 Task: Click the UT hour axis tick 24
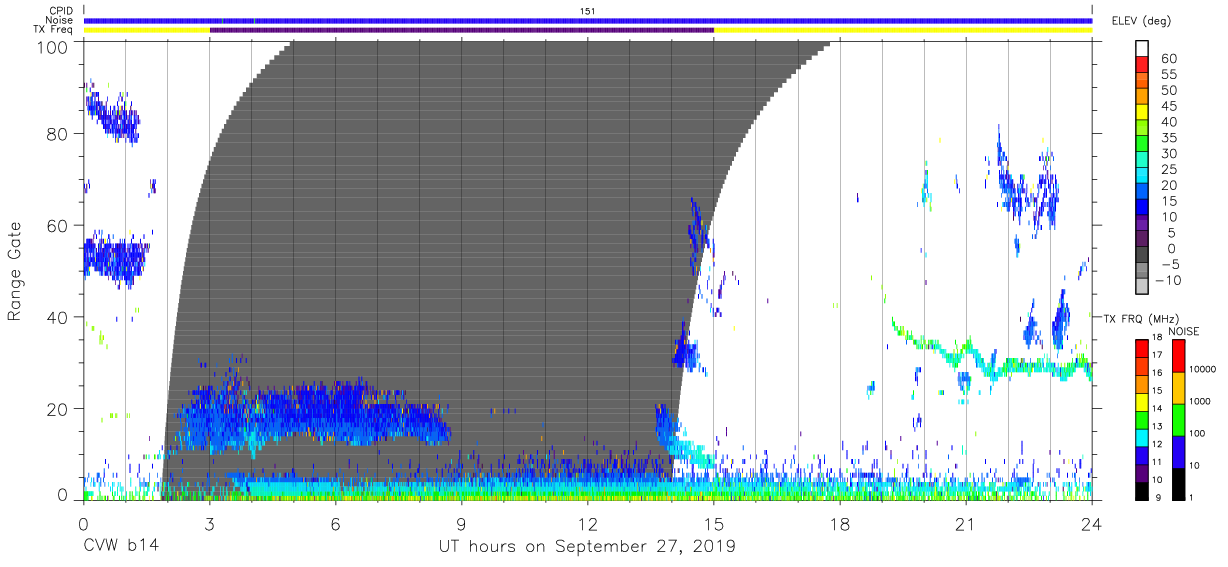pyautogui.click(x=1092, y=525)
